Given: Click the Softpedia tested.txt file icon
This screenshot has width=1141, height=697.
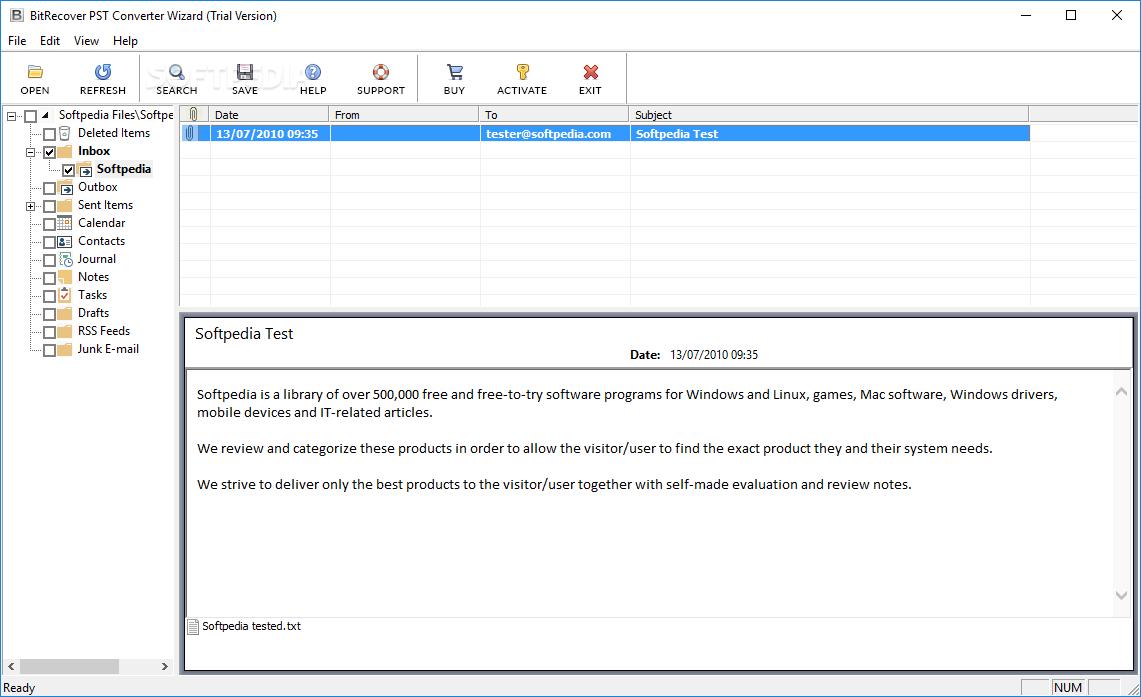Looking at the screenshot, I should pos(193,626).
